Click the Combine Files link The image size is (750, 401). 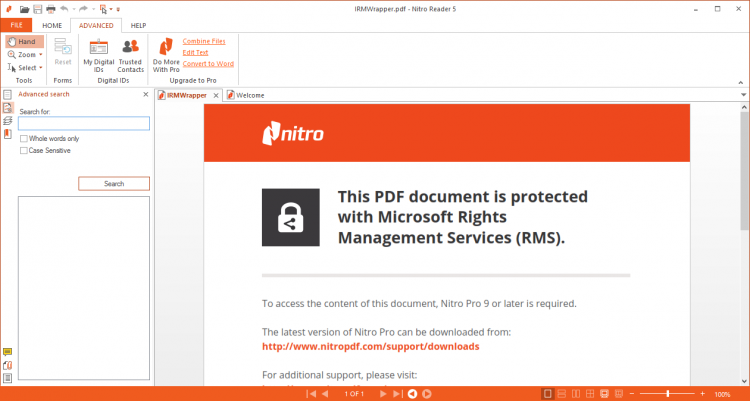pyautogui.click(x=204, y=41)
